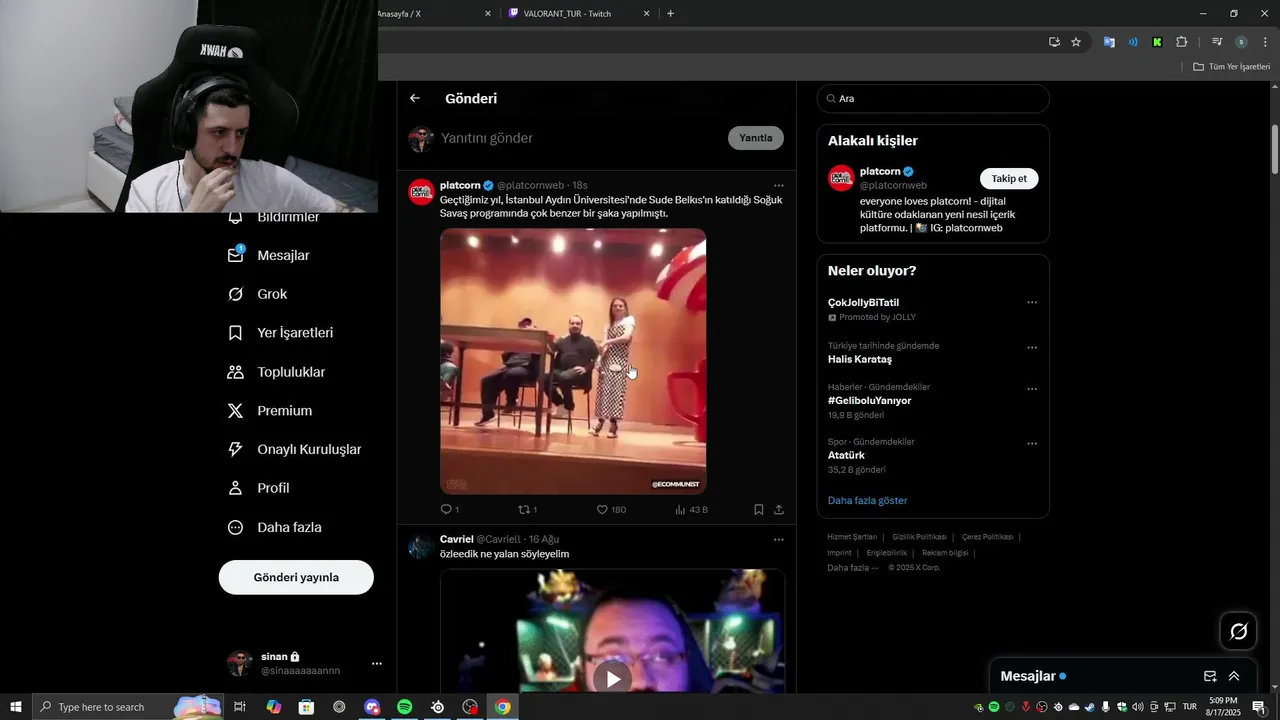
Task: Open the Chrome profile avatar
Action: point(1241,42)
